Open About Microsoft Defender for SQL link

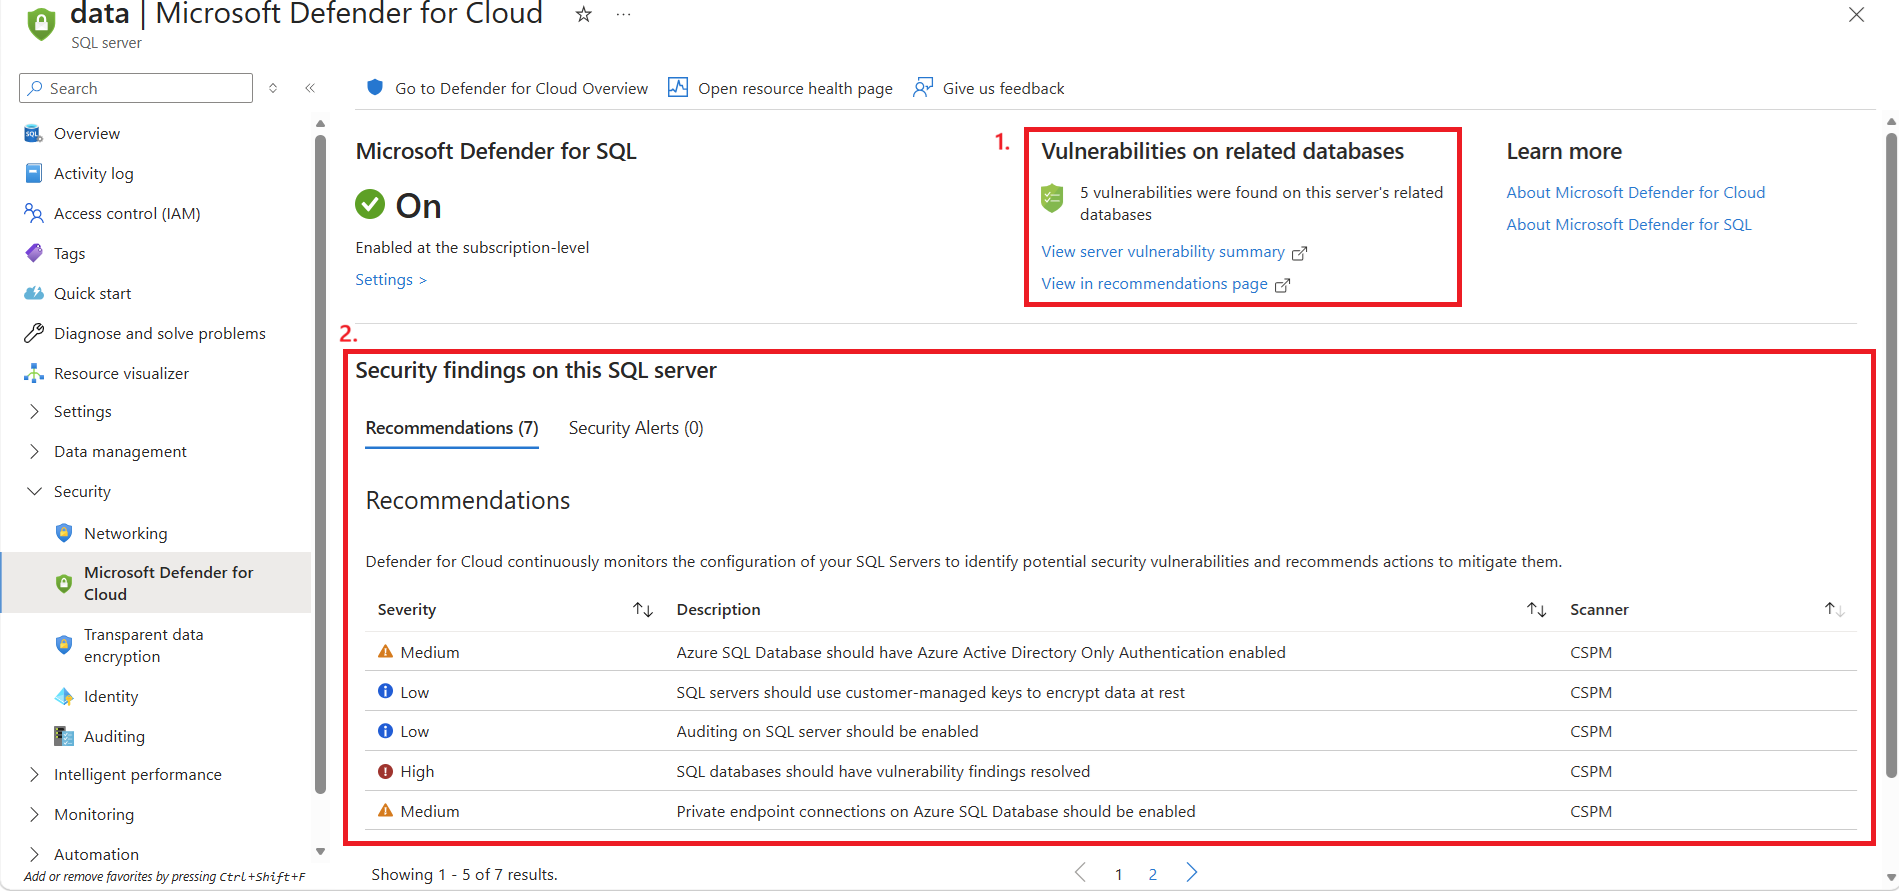point(1629,225)
